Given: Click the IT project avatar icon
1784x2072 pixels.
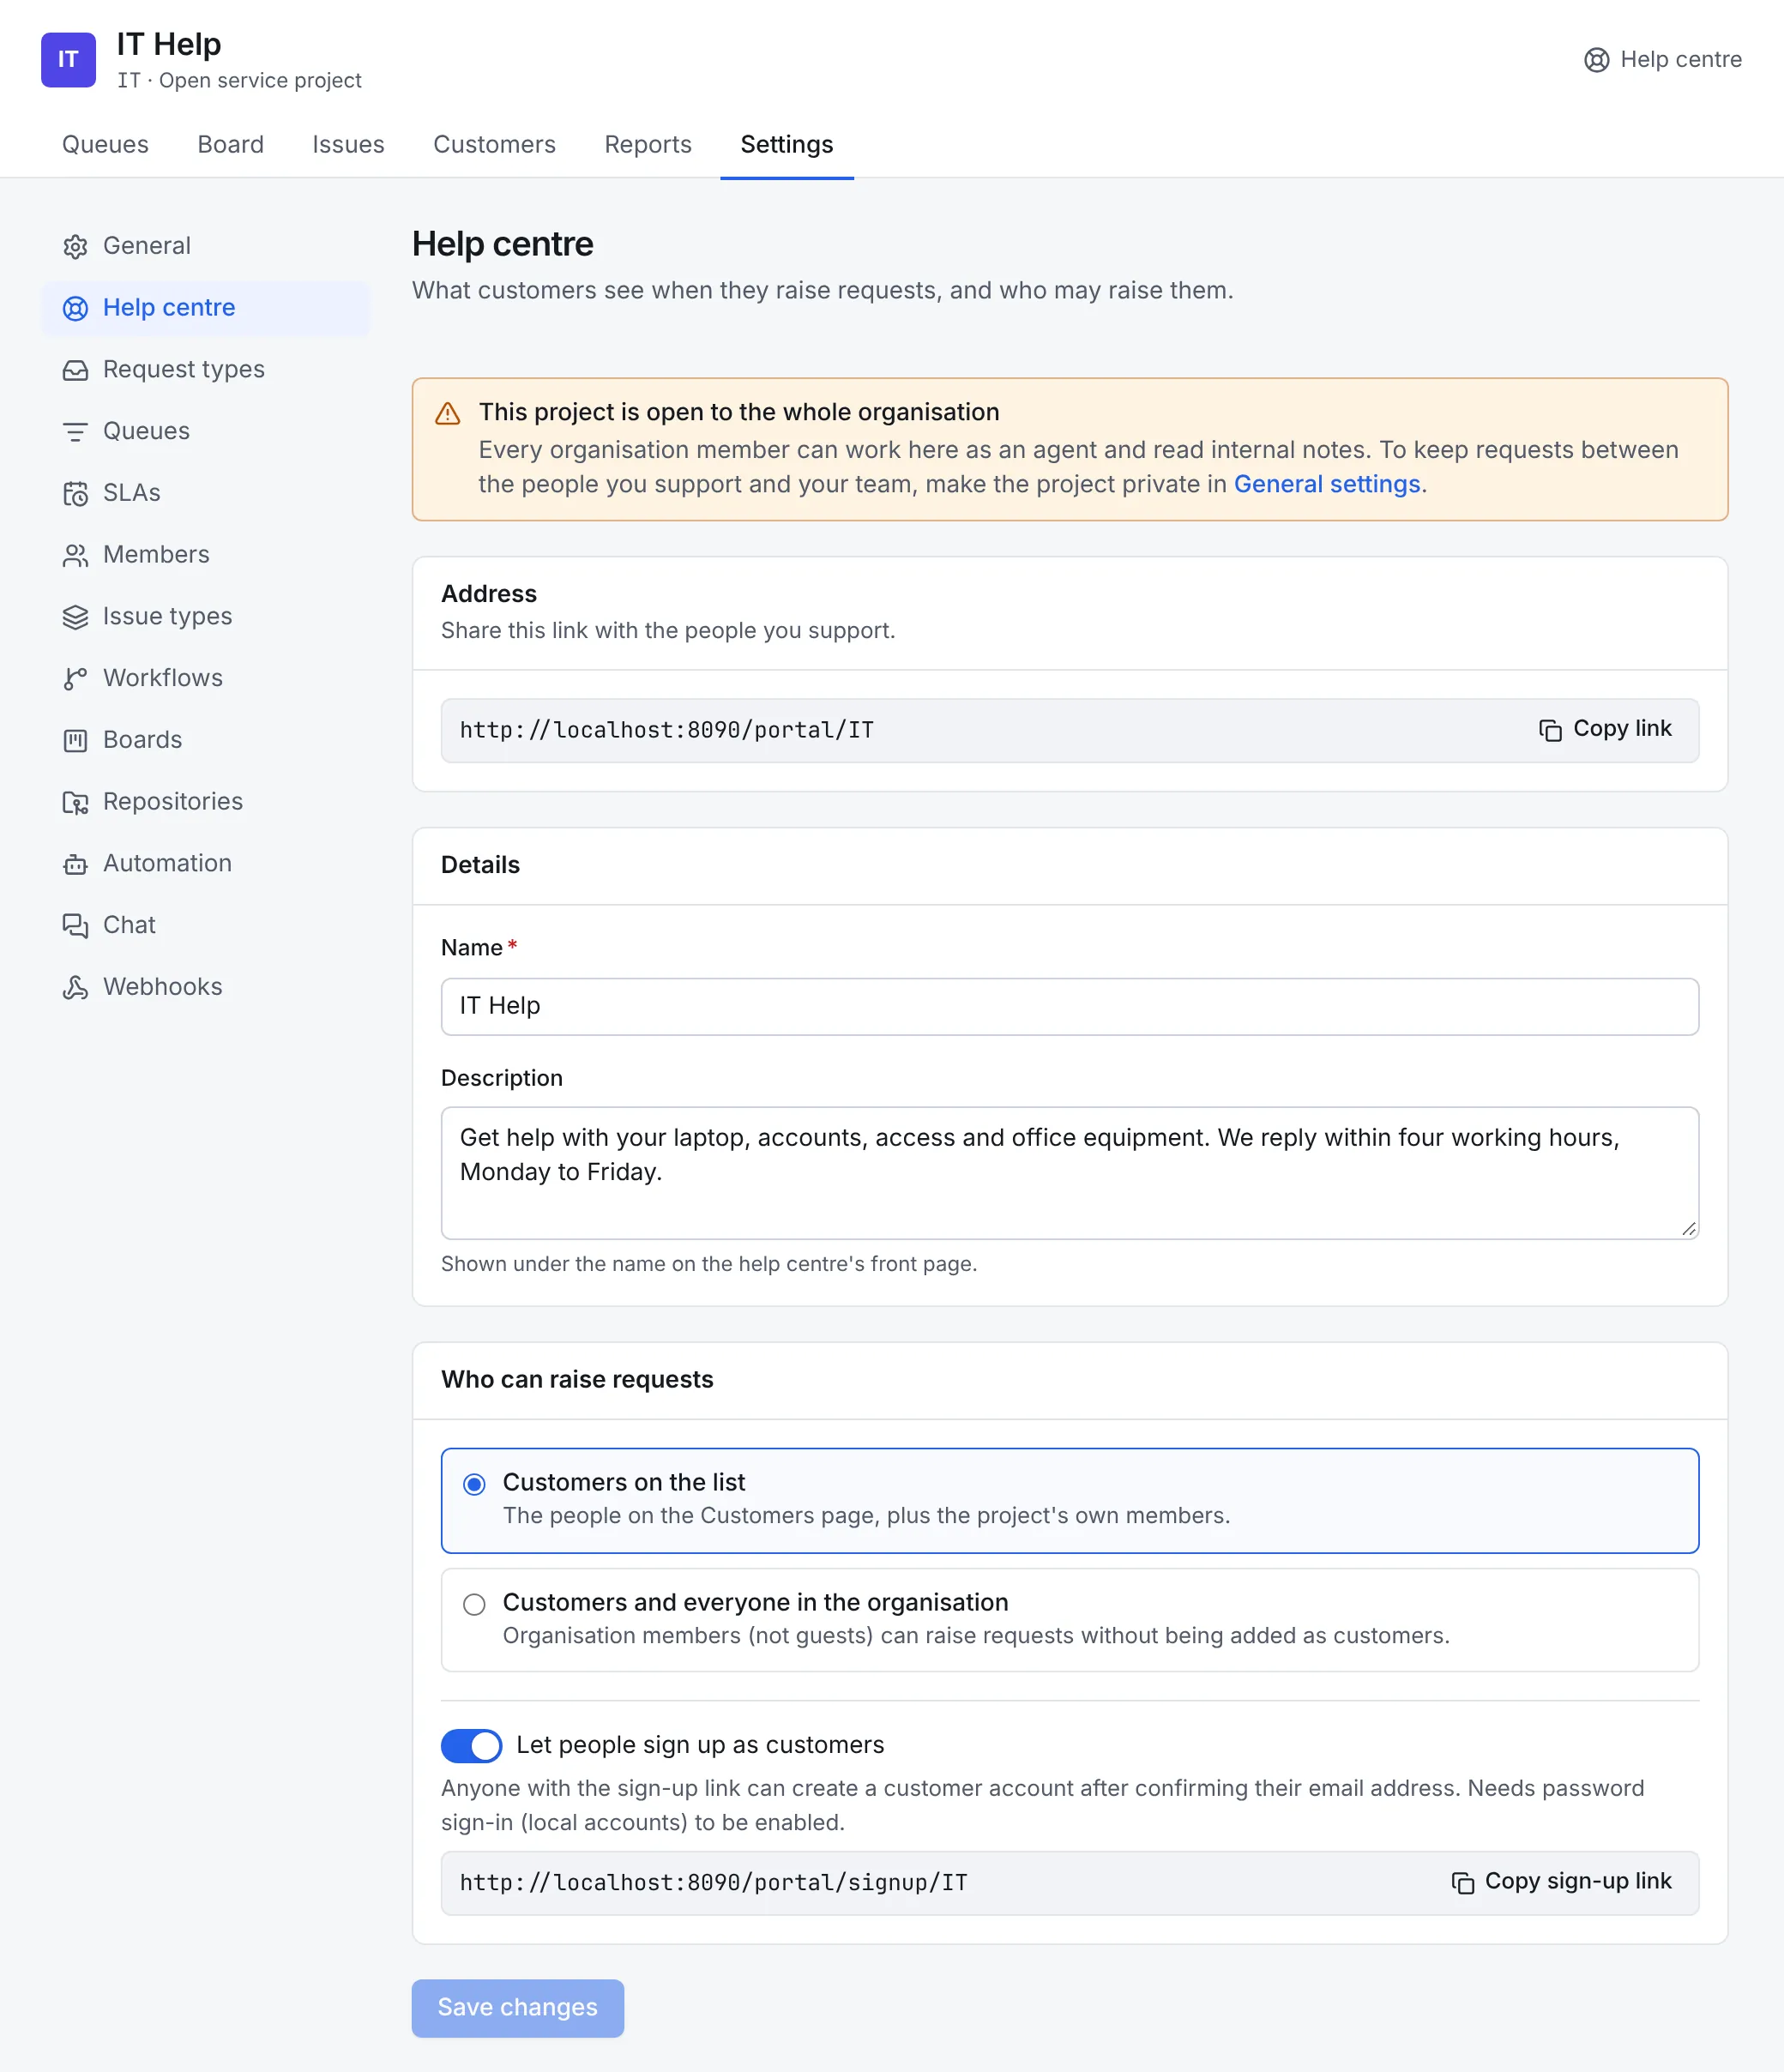Looking at the screenshot, I should tap(68, 60).
